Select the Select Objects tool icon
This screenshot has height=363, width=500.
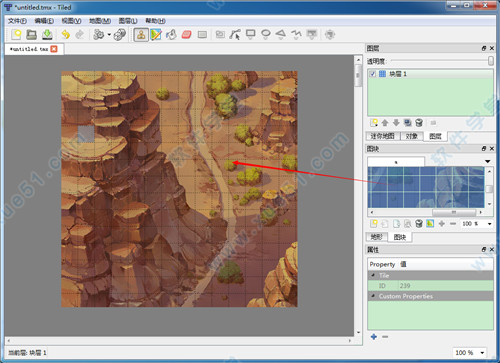[x=220, y=34]
